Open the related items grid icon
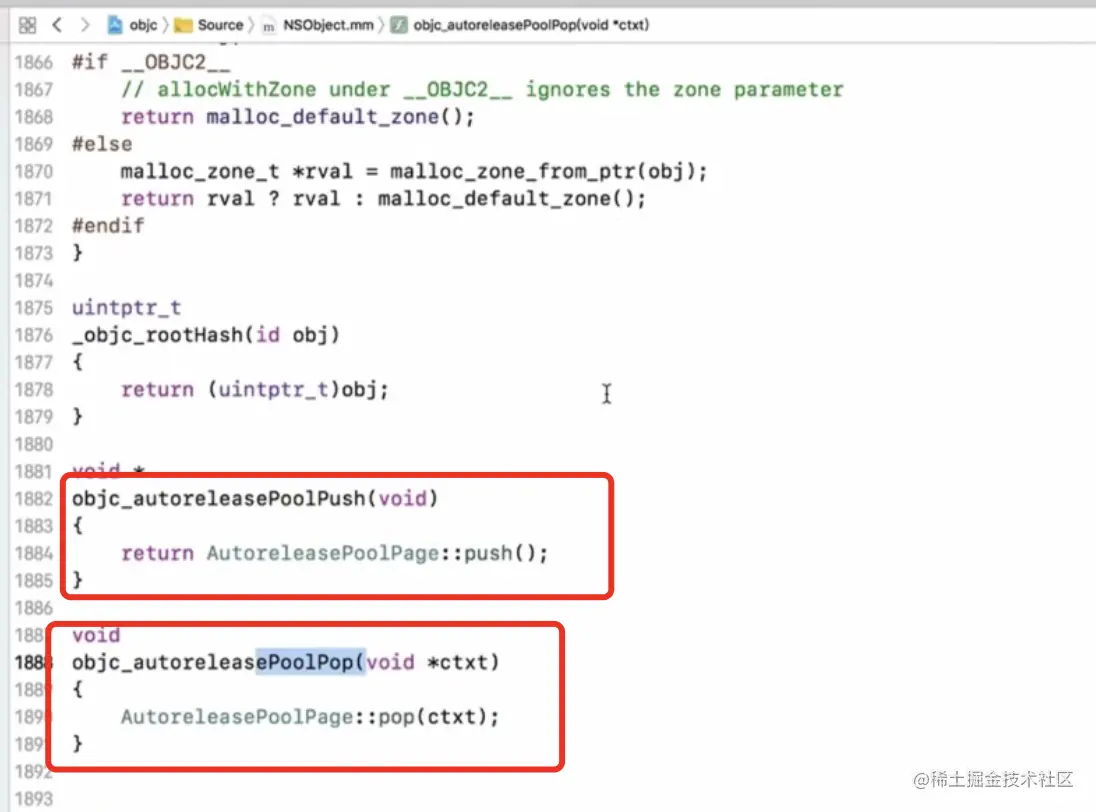The image size is (1096, 812). tap(27, 25)
